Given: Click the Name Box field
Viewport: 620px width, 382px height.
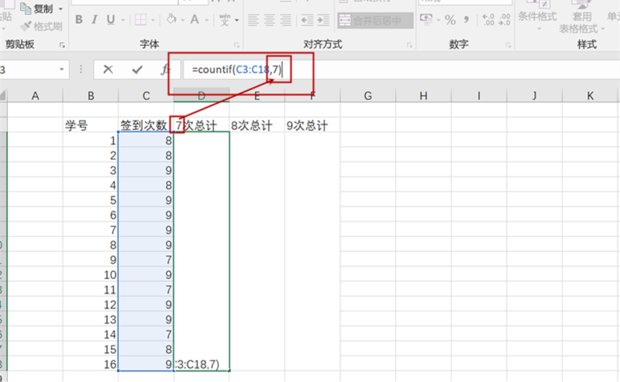Looking at the screenshot, I should [28, 70].
